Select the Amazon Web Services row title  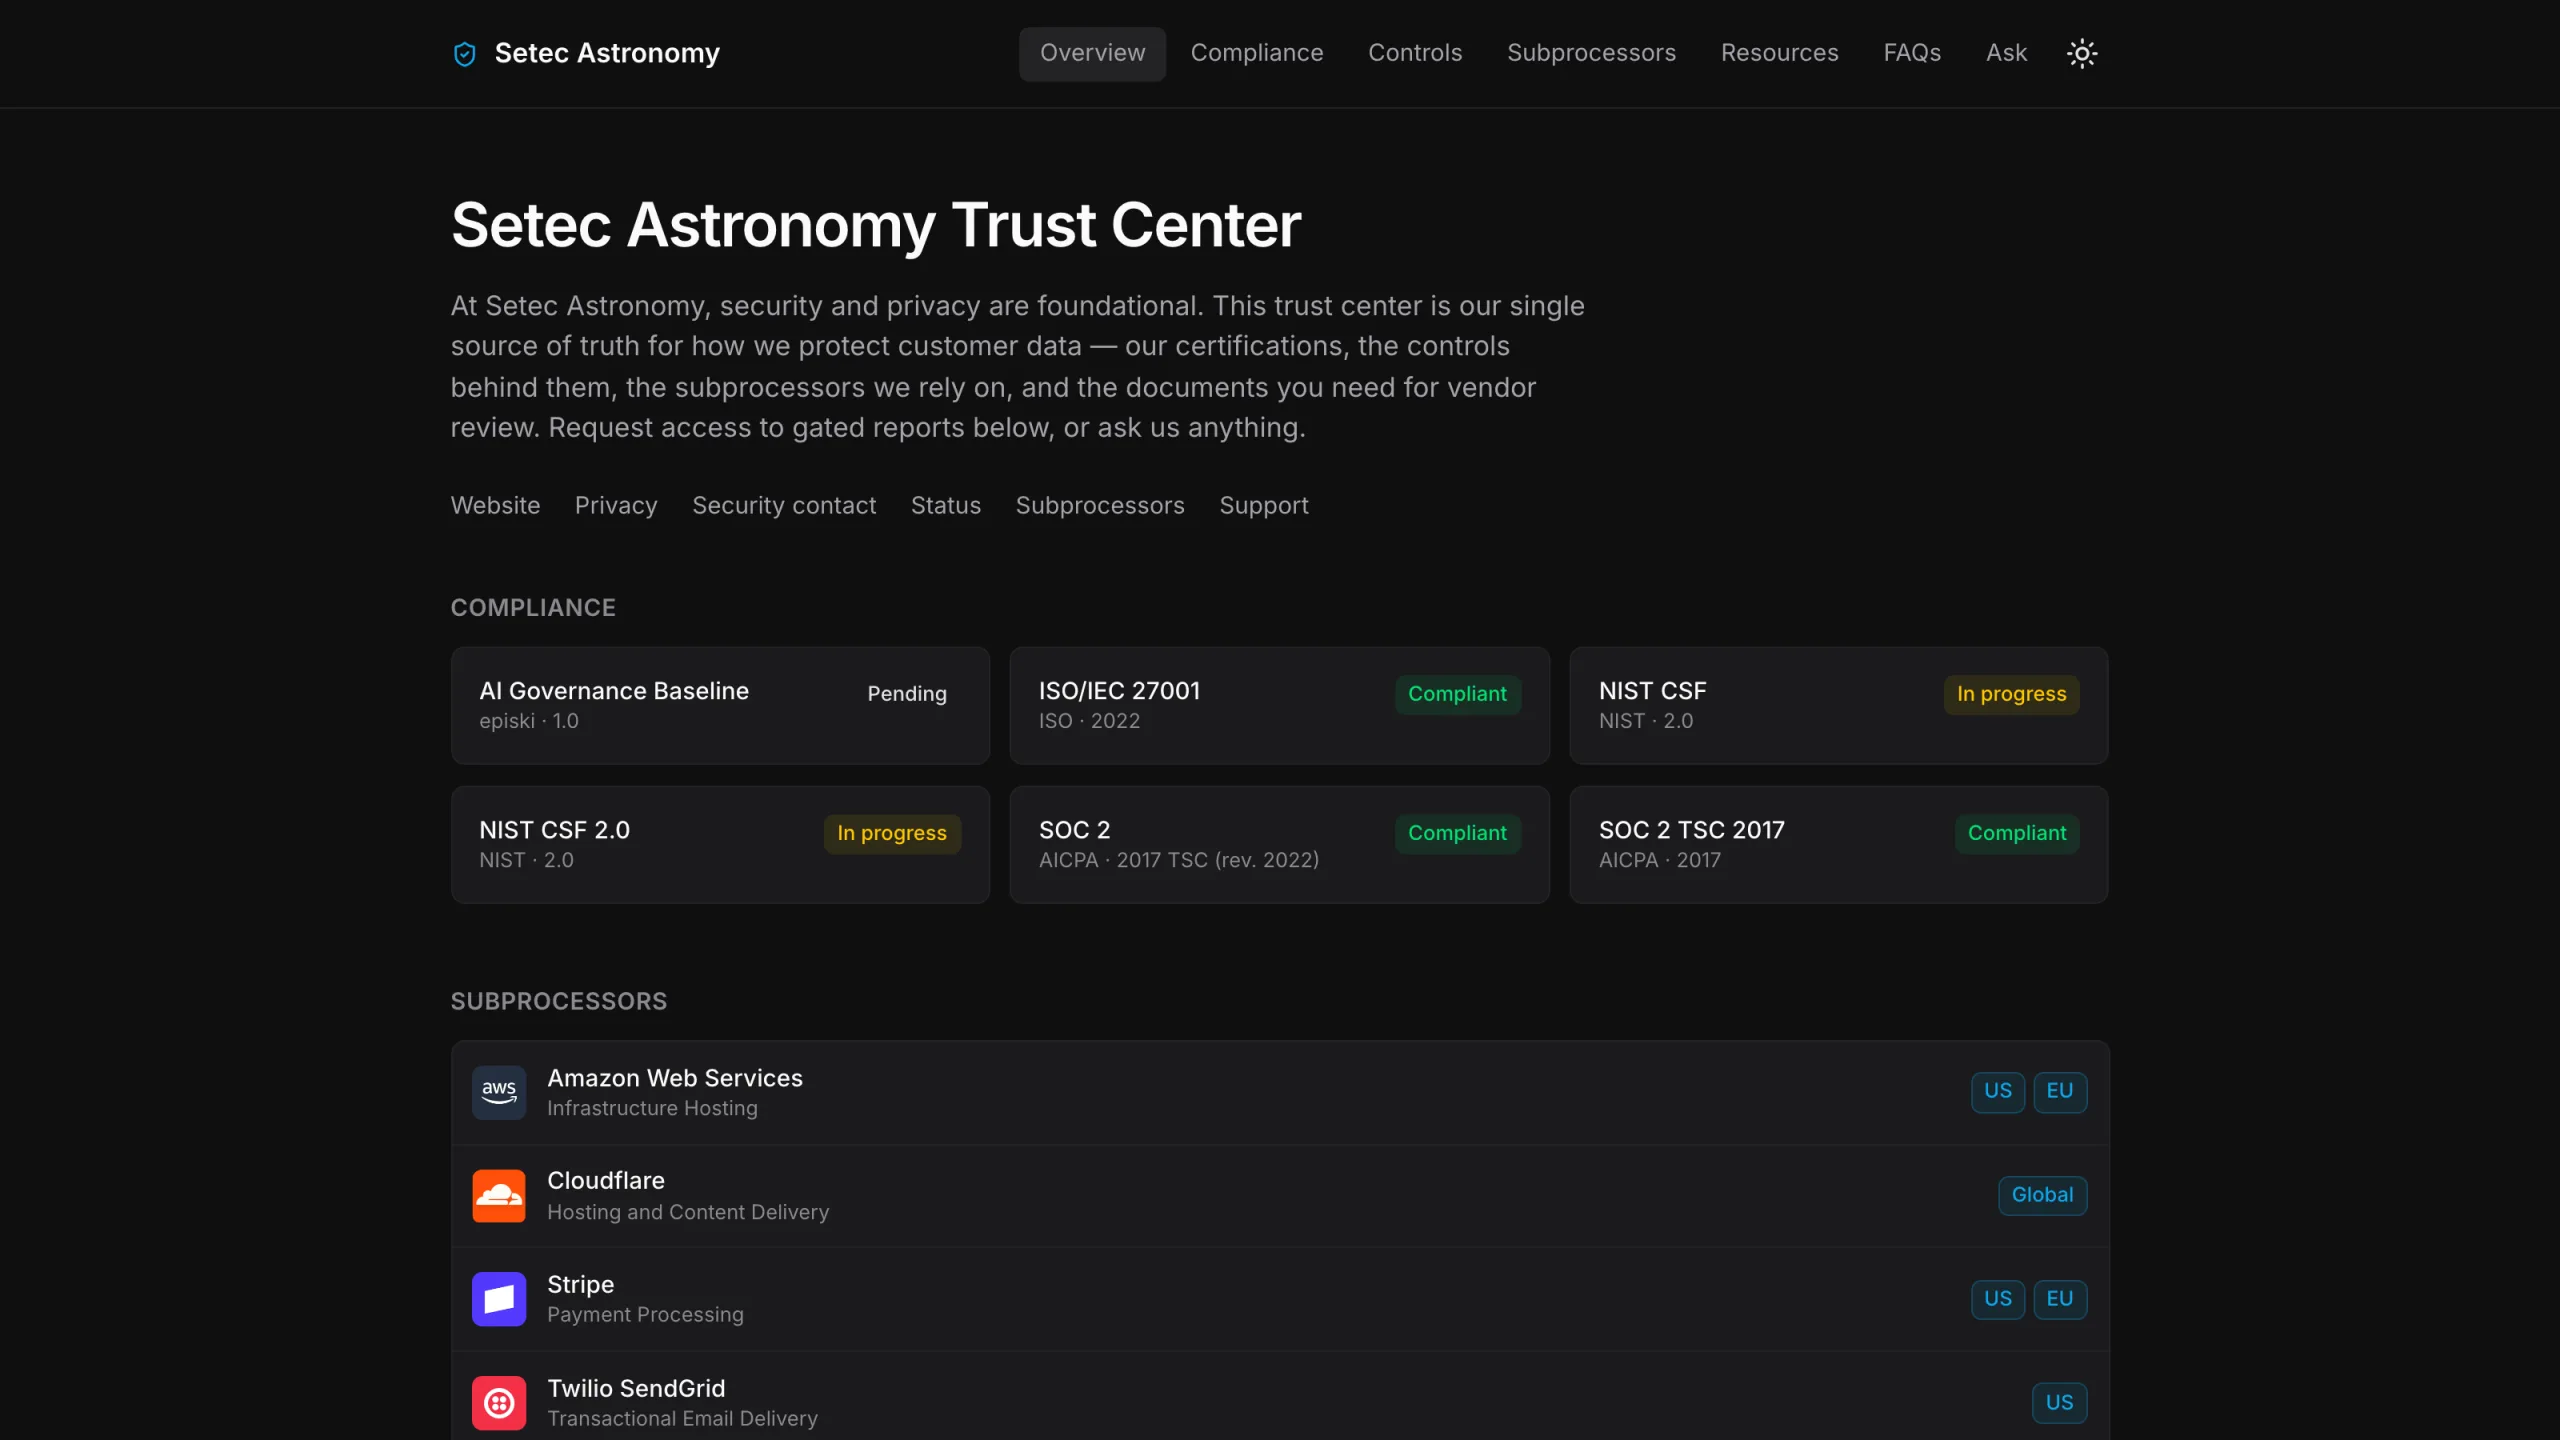pos(675,1078)
